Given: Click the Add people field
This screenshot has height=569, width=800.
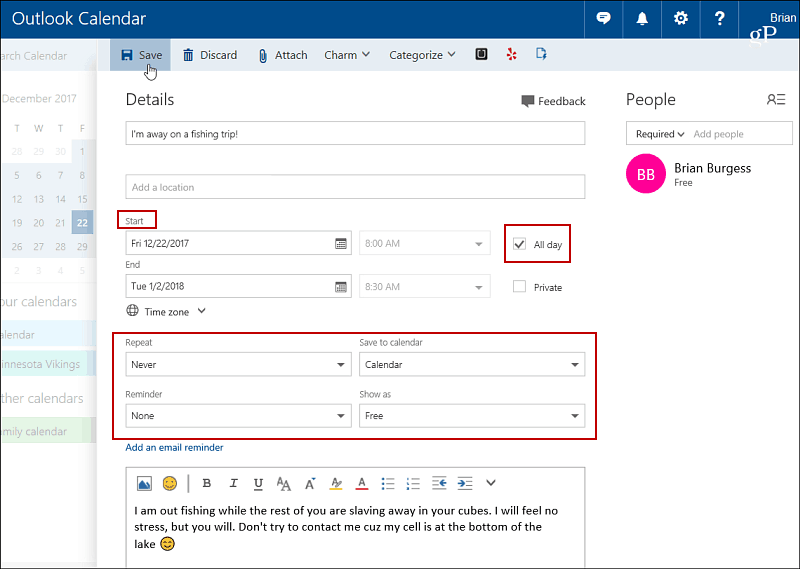Looking at the screenshot, I should (741, 134).
